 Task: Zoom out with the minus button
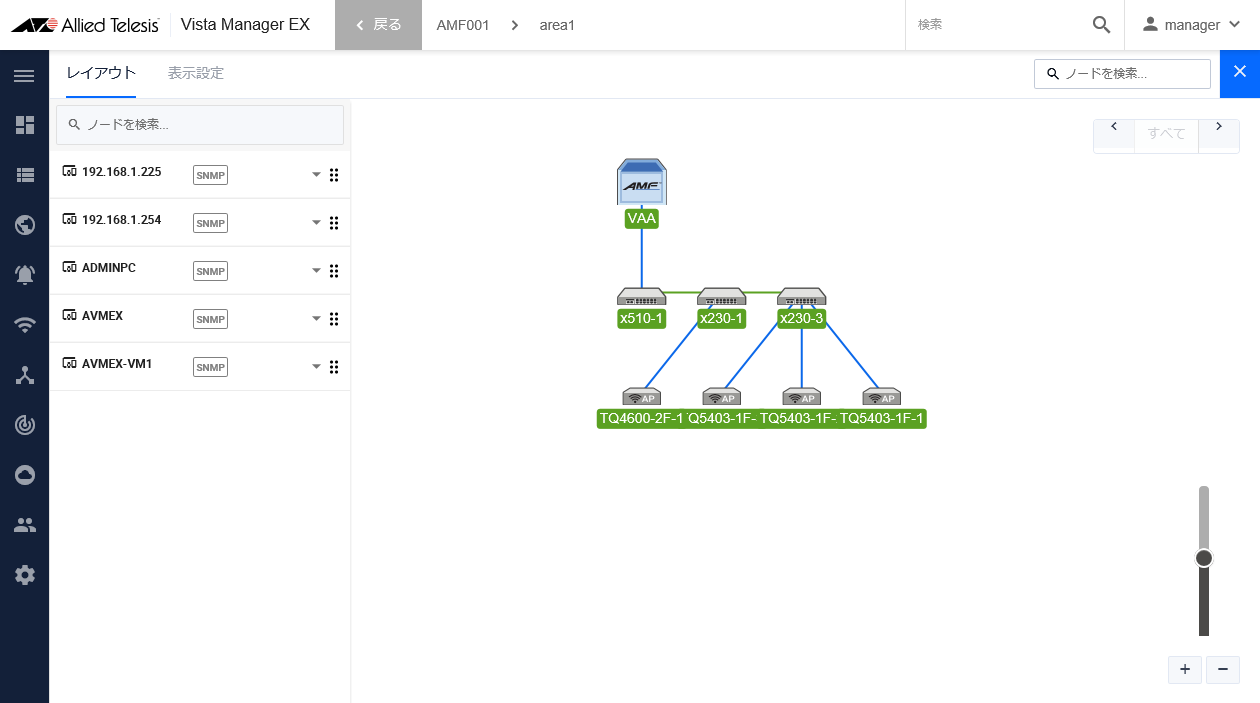click(x=1223, y=670)
